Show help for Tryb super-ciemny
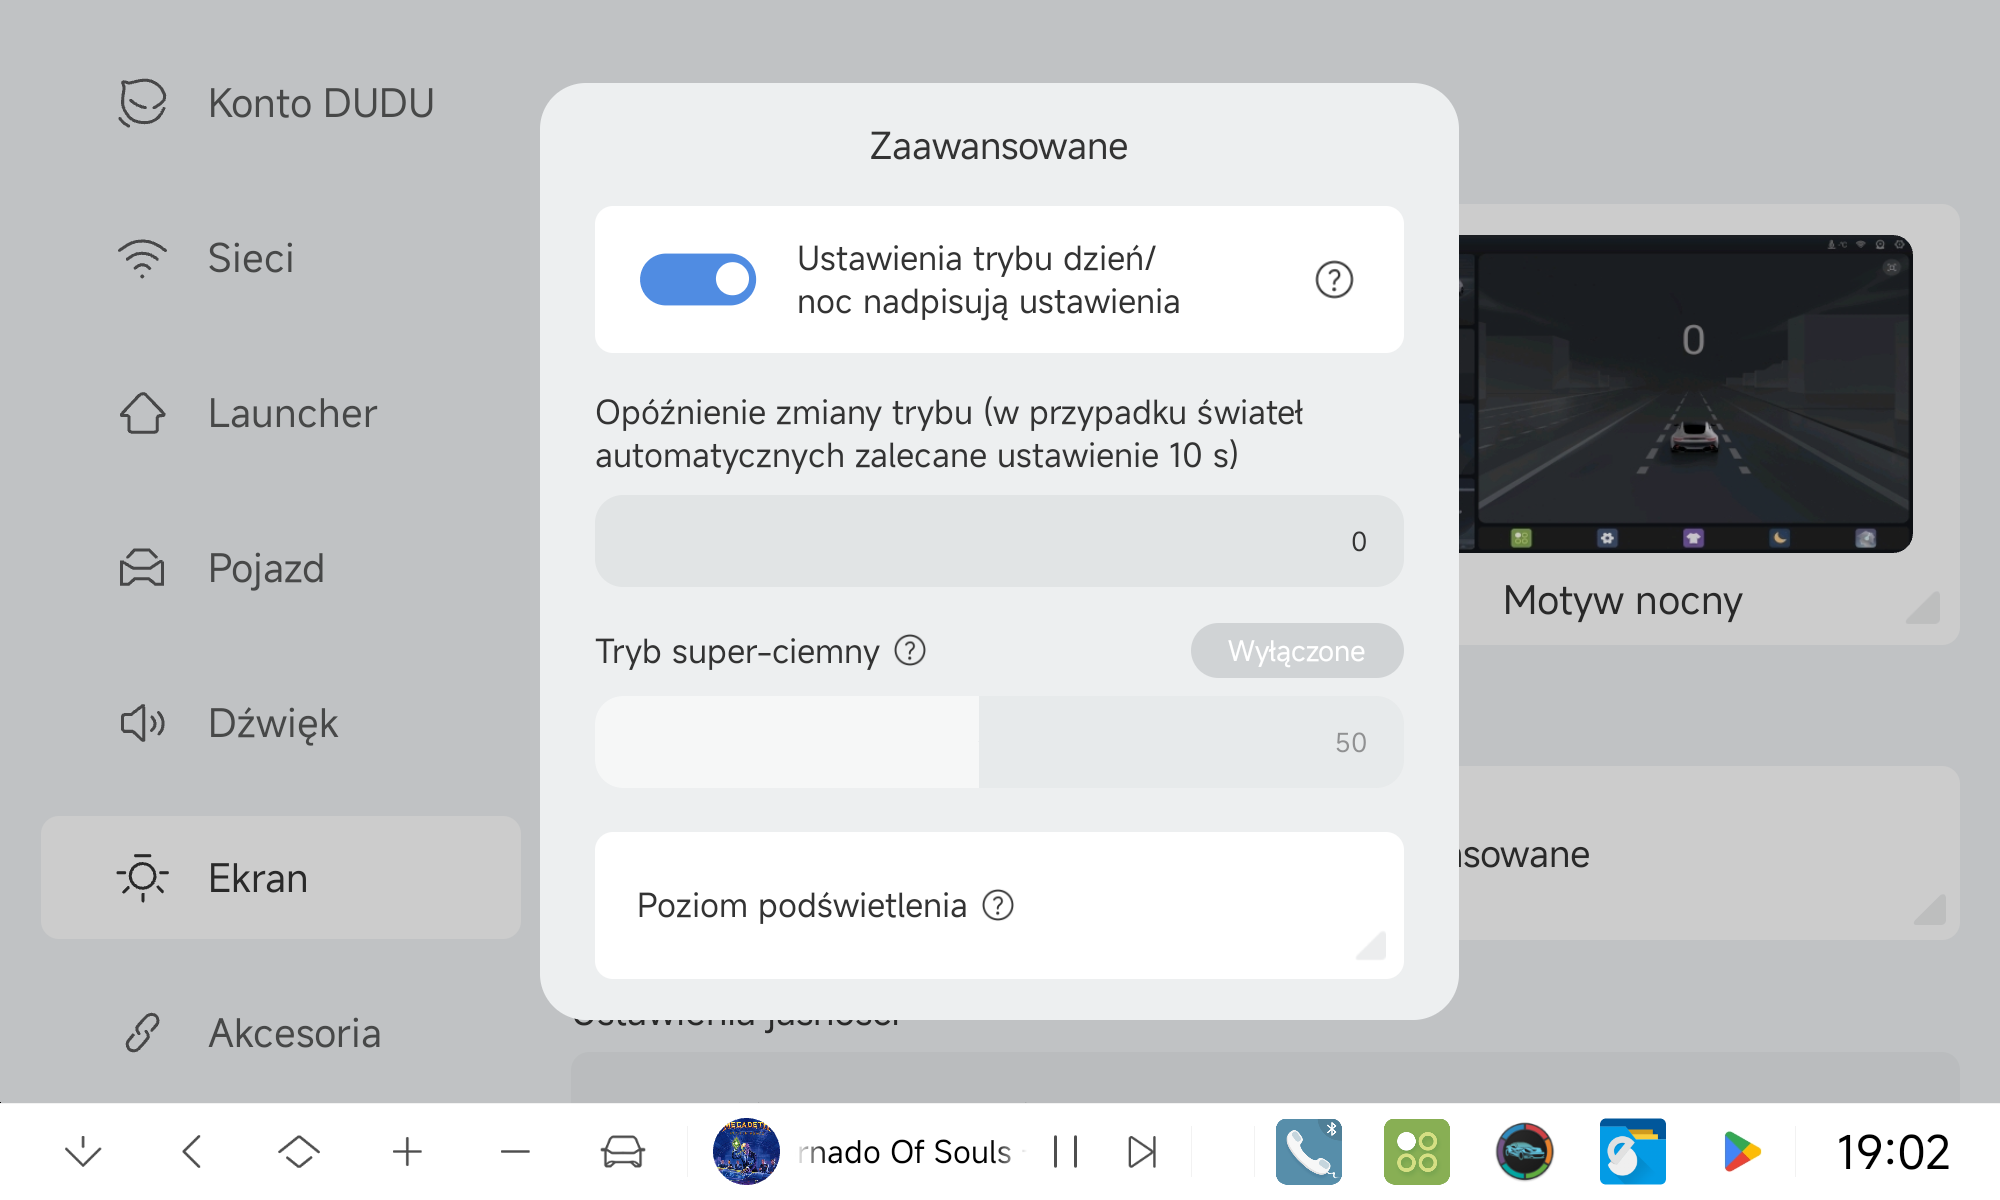The image size is (2000, 1200). (x=910, y=651)
